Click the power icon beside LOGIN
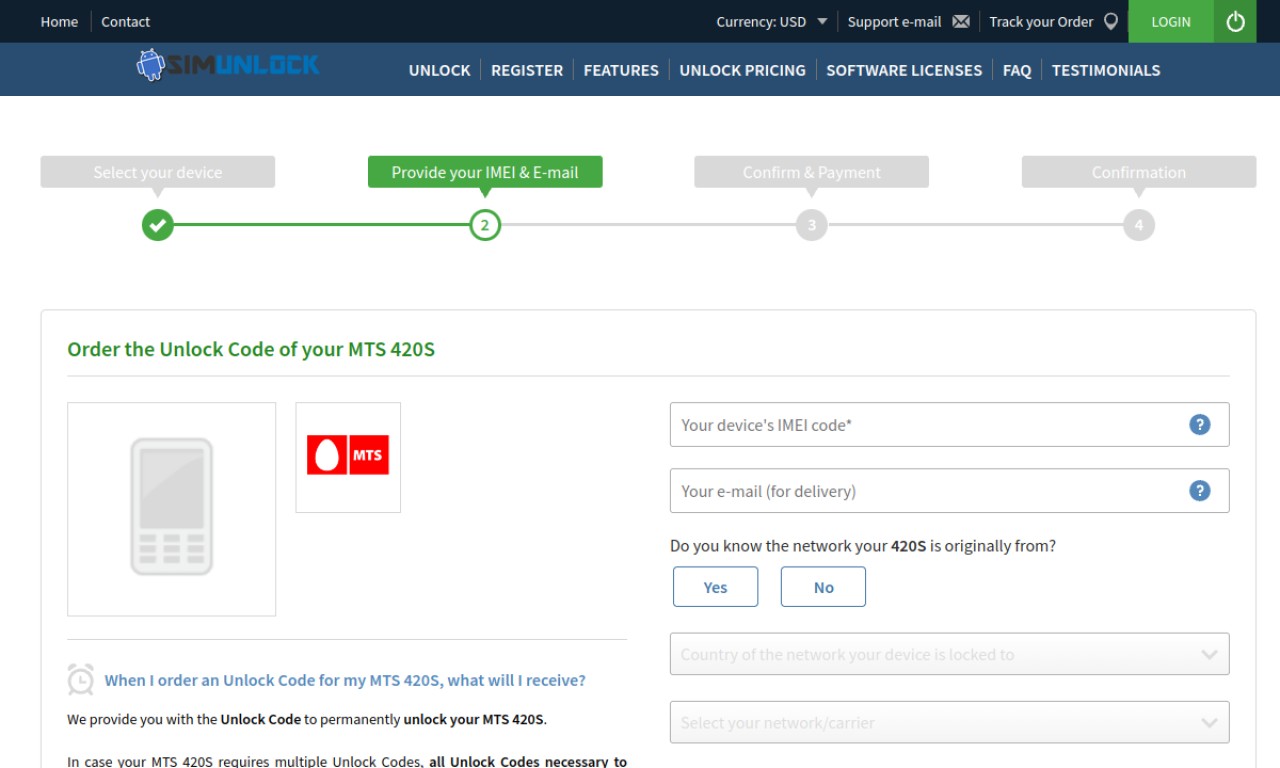Screen dimensions: 1280x768 [1235, 21]
